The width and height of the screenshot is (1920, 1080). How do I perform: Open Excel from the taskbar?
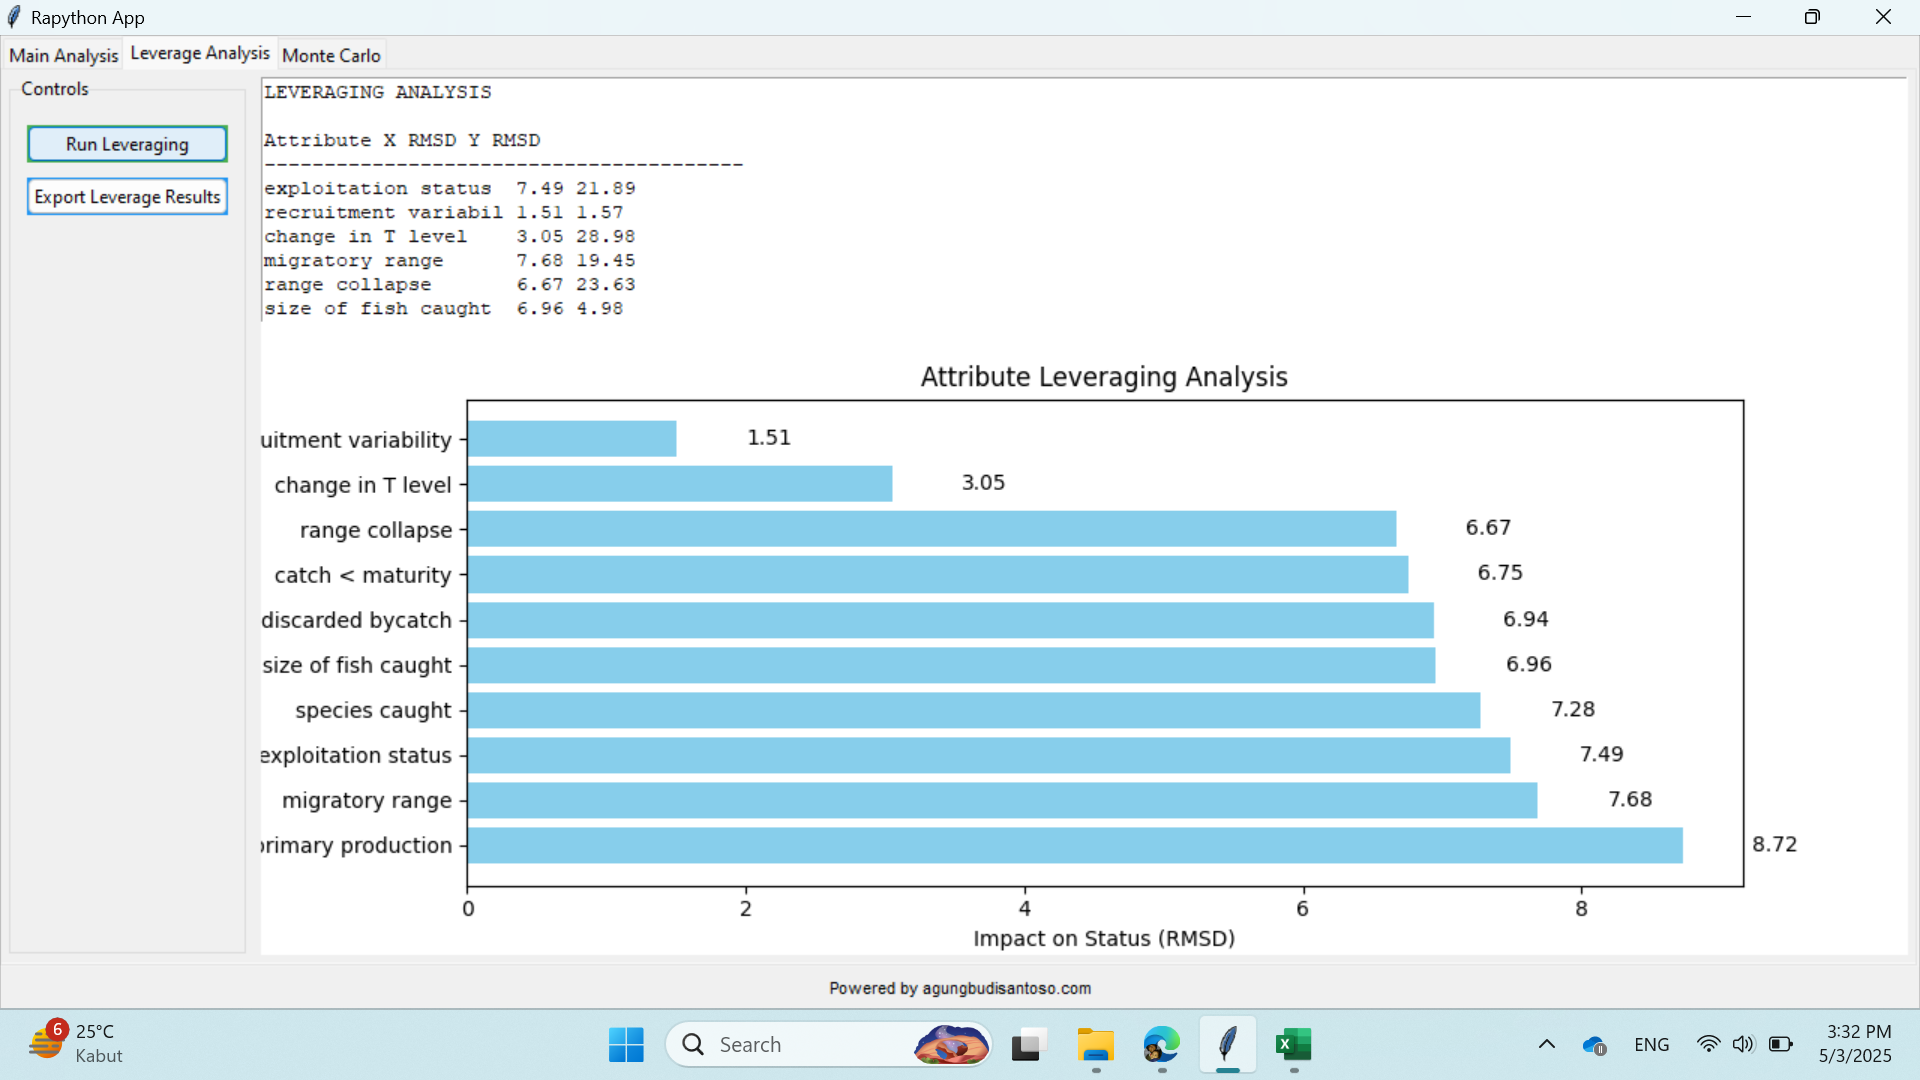click(x=1294, y=1045)
